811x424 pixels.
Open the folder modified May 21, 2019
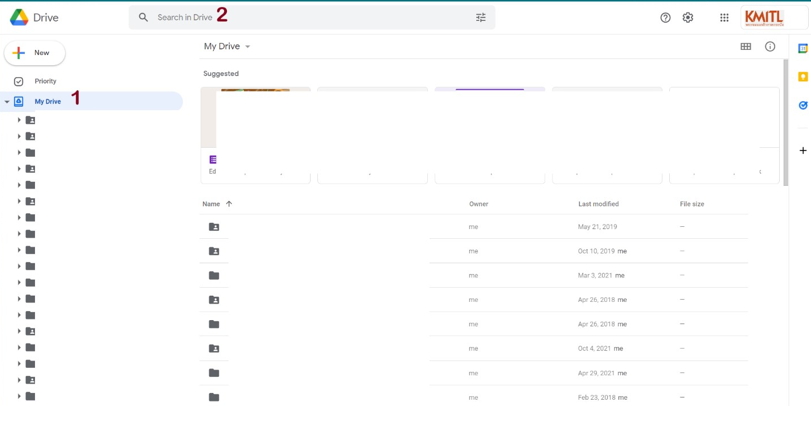click(x=214, y=227)
